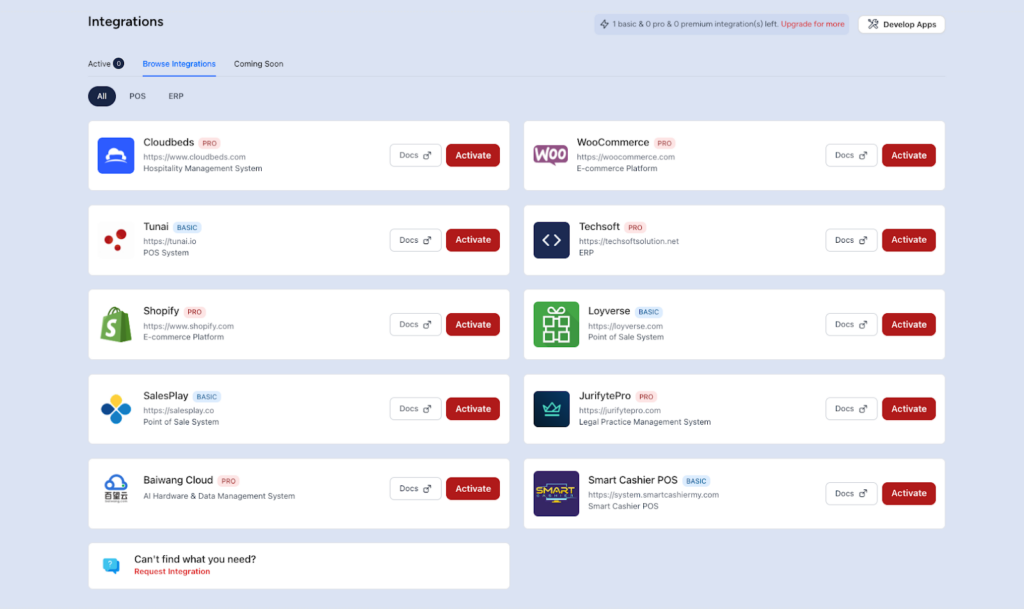Open the Develop Apps button
The image size is (1024, 609).
(901, 24)
